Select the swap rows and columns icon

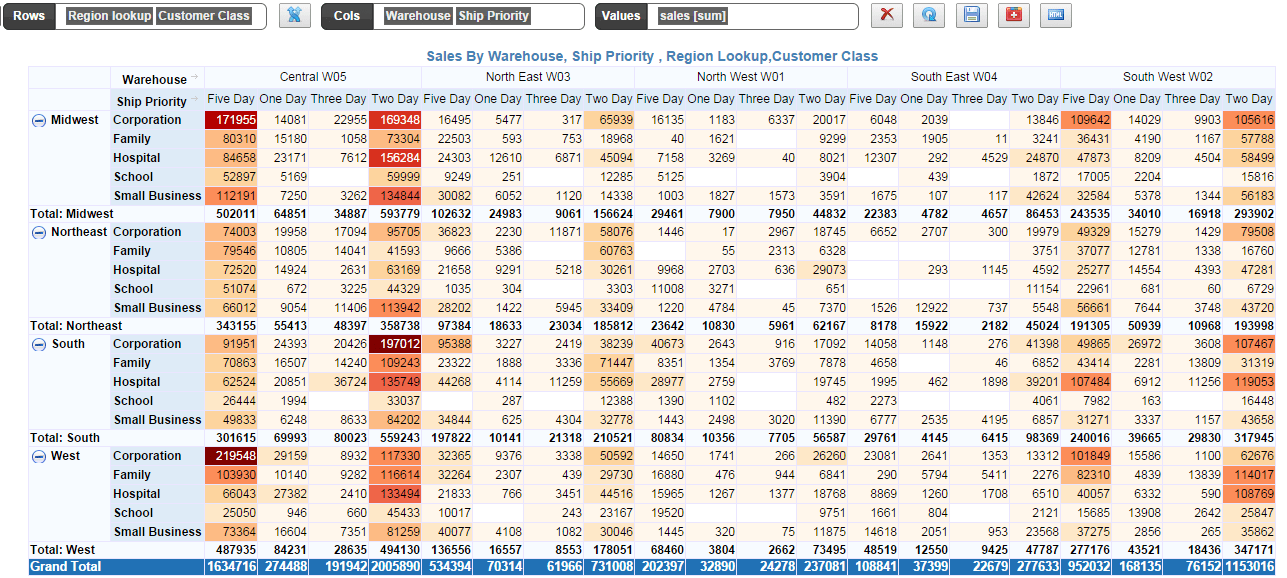(x=294, y=16)
